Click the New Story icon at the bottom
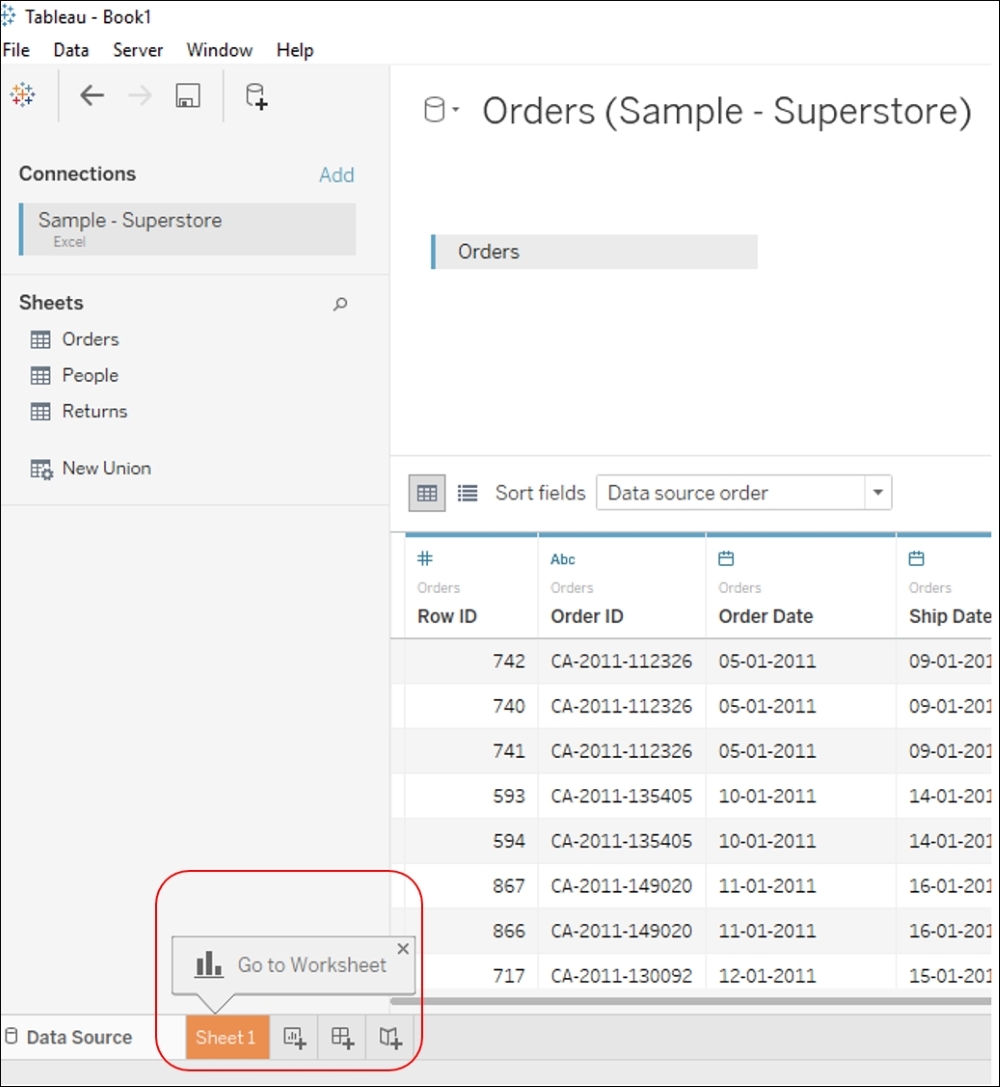 (390, 1037)
